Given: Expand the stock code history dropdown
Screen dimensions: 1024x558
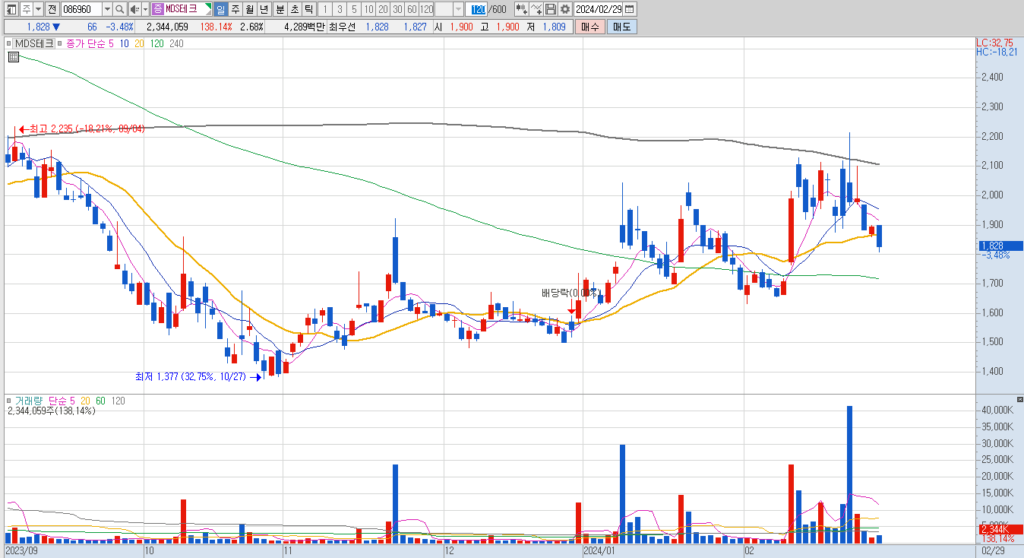Looking at the screenshot, I should coord(107,9).
